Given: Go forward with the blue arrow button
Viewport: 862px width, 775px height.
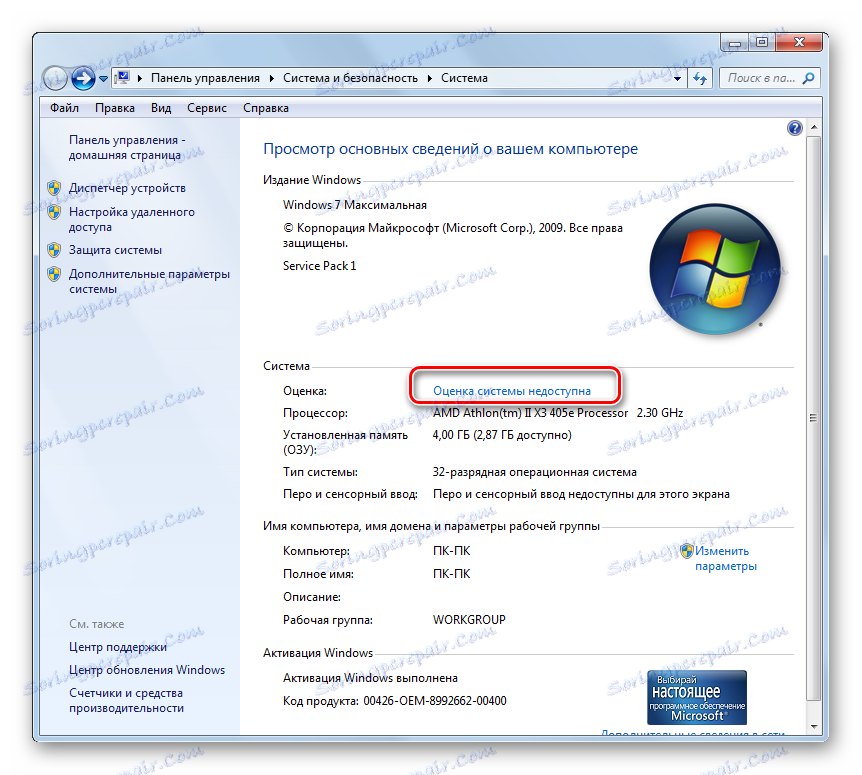Looking at the screenshot, I should tap(83, 78).
